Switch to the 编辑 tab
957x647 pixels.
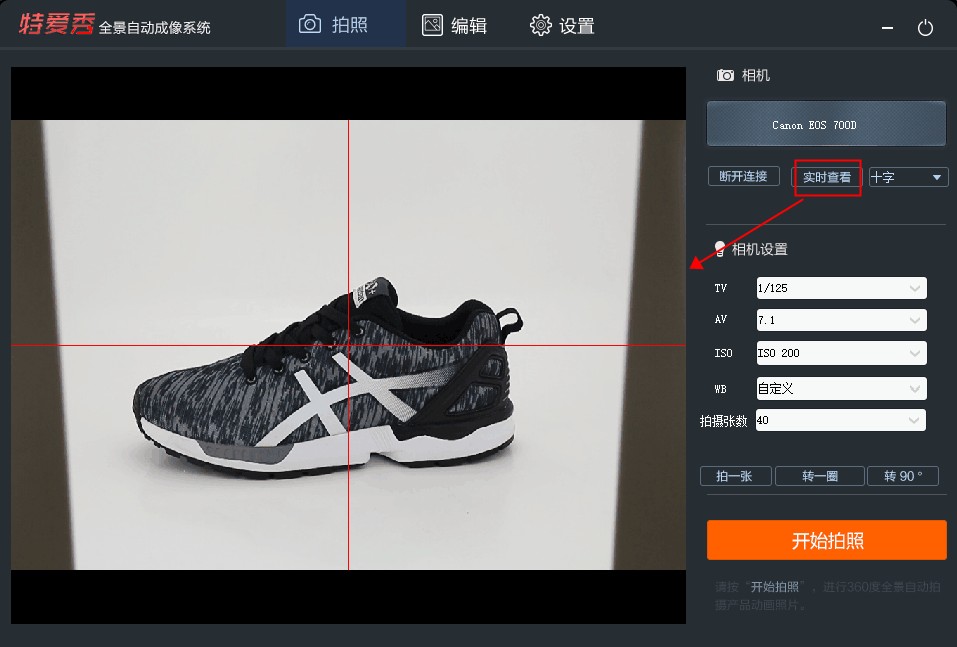455,25
